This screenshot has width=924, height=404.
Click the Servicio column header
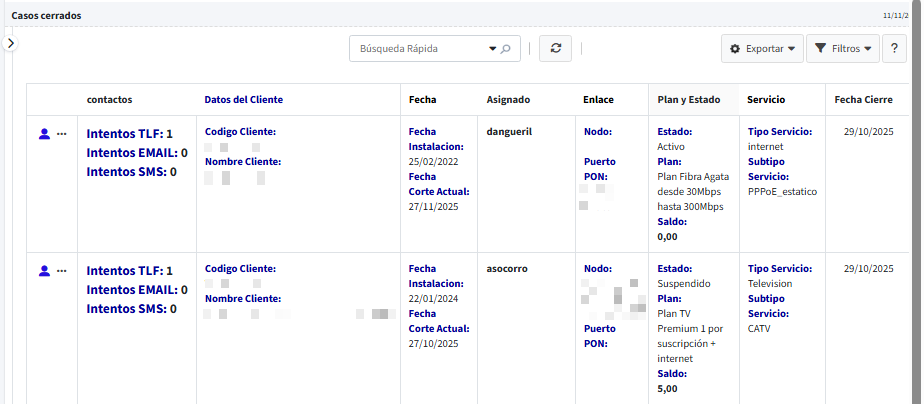click(766, 100)
